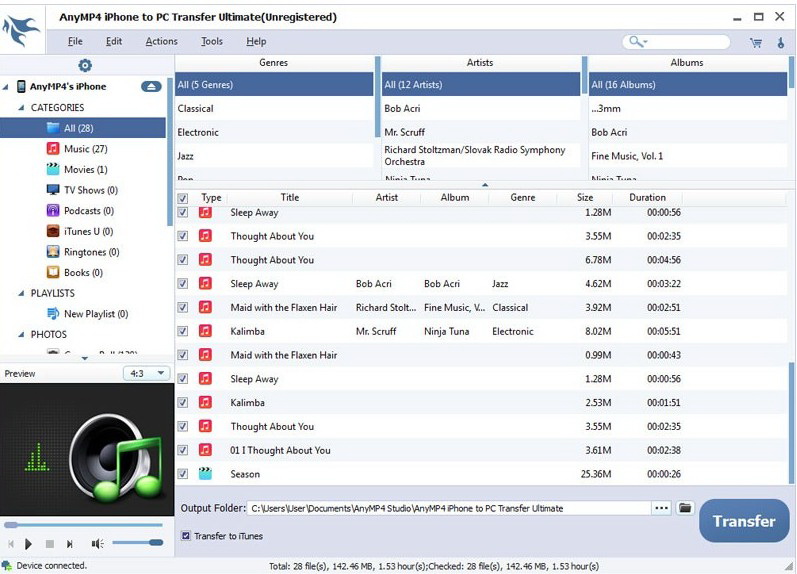Stop the preview playback
The height and width of the screenshot is (574, 797).
coord(50,544)
